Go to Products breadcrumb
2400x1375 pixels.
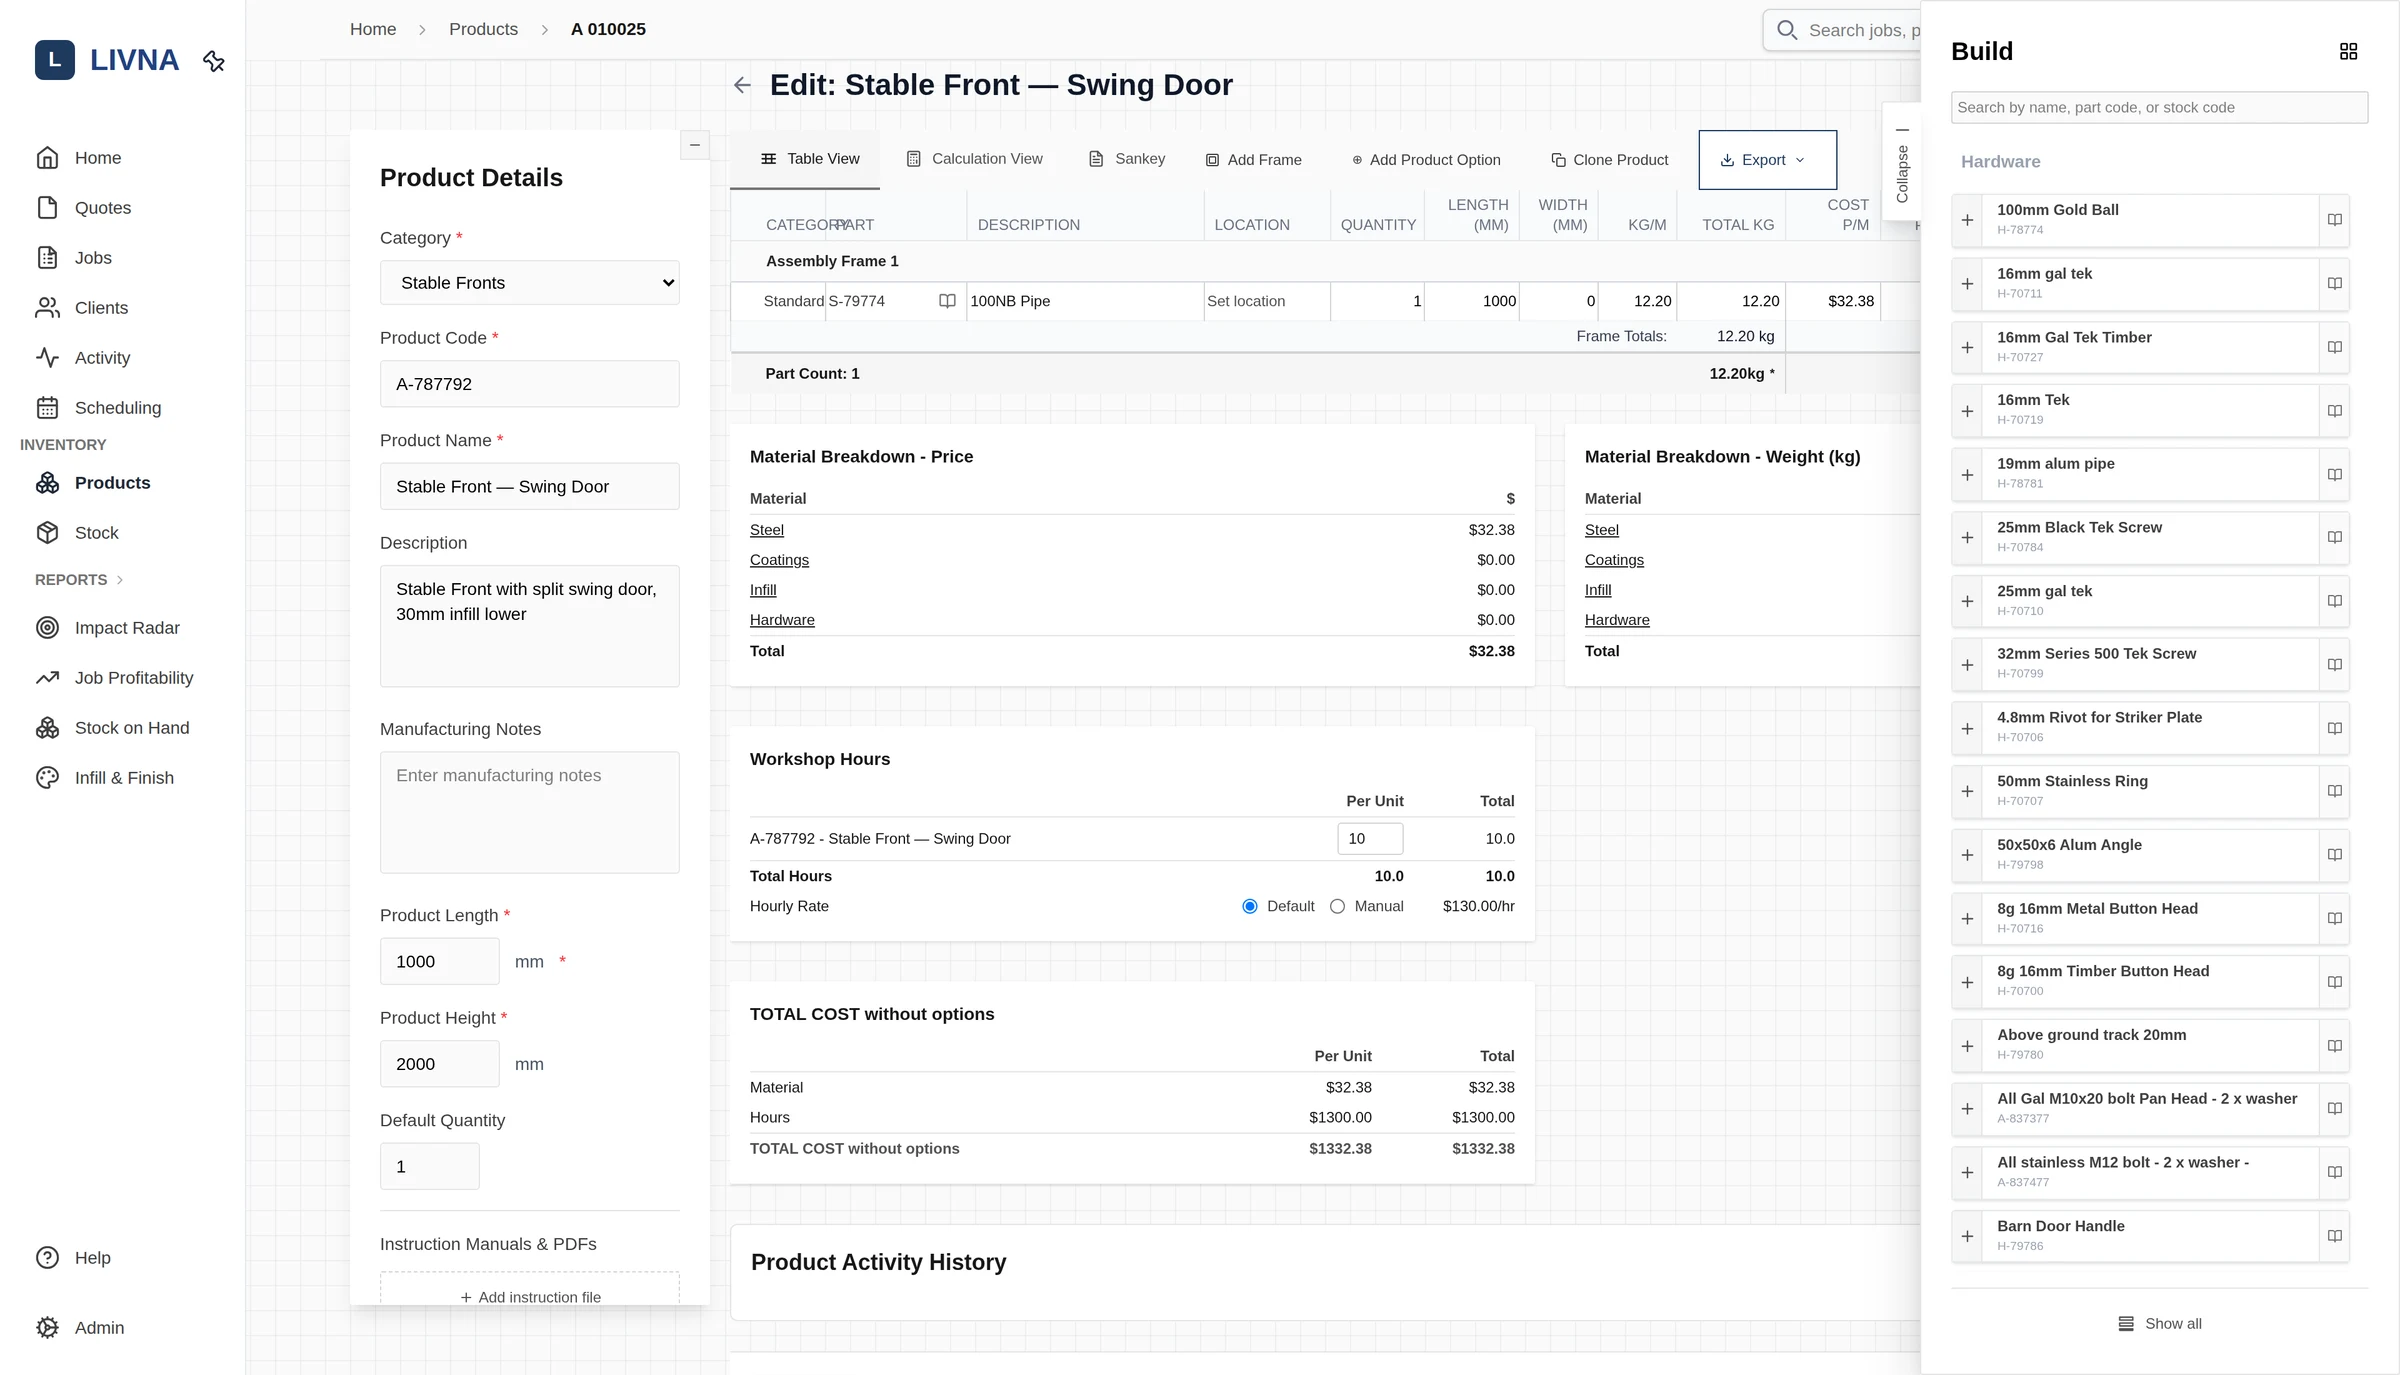tap(483, 29)
